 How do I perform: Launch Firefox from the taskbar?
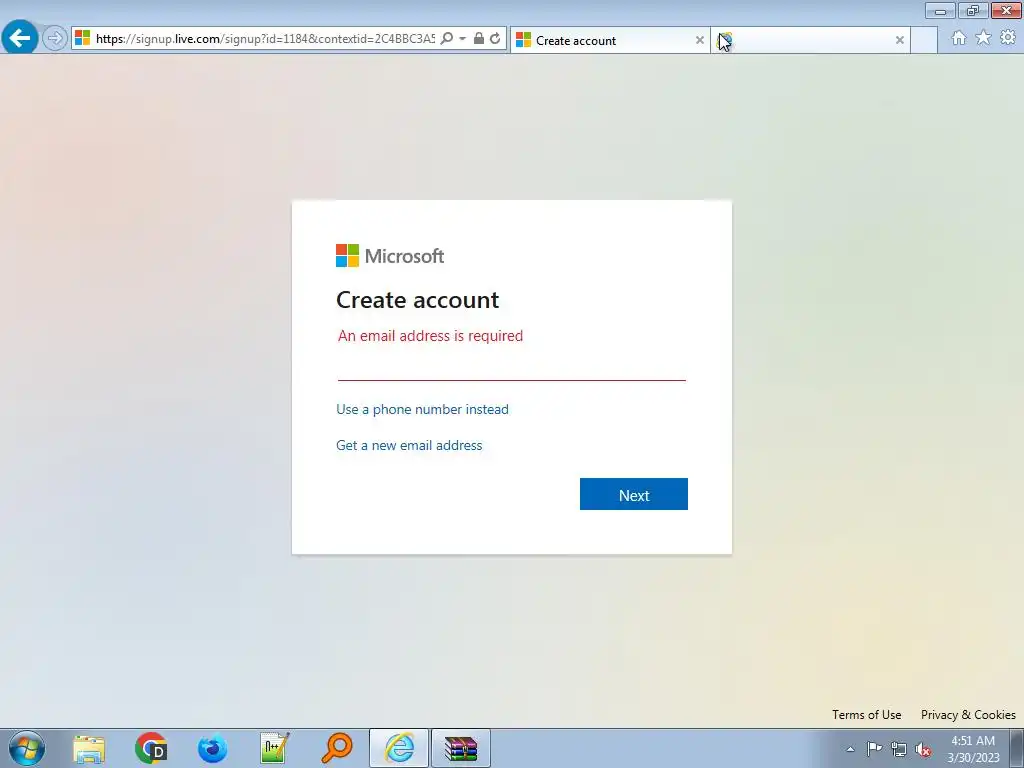[x=212, y=748]
